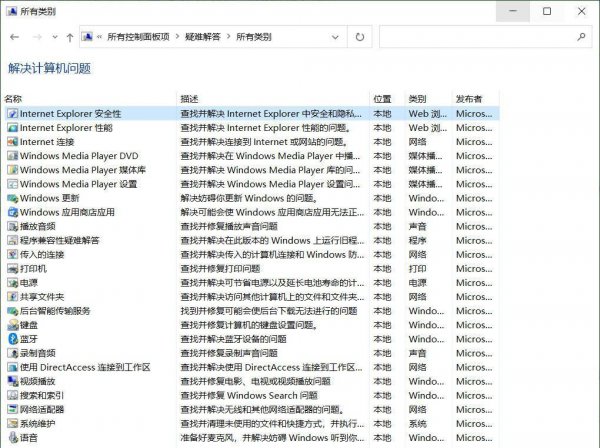600x448 pixels.
Task: Click description 查找并修复 Windows Search 问题
Action: (x=249, y=395)
